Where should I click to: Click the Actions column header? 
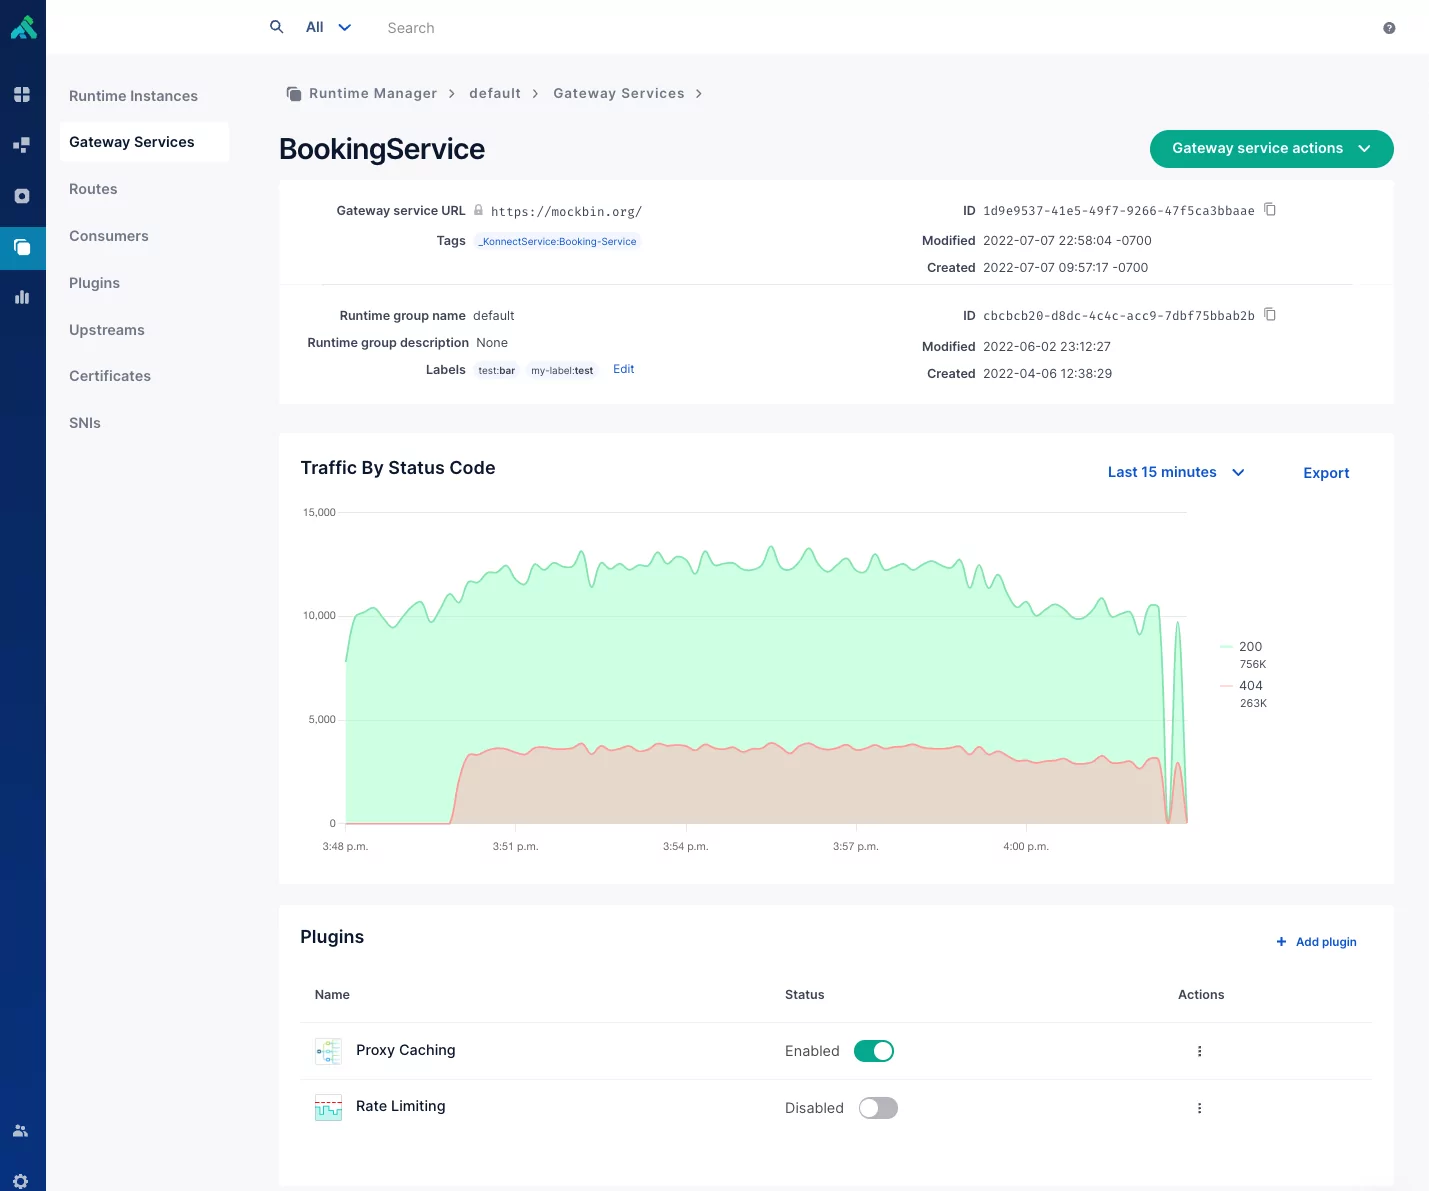pos(1201,995)
